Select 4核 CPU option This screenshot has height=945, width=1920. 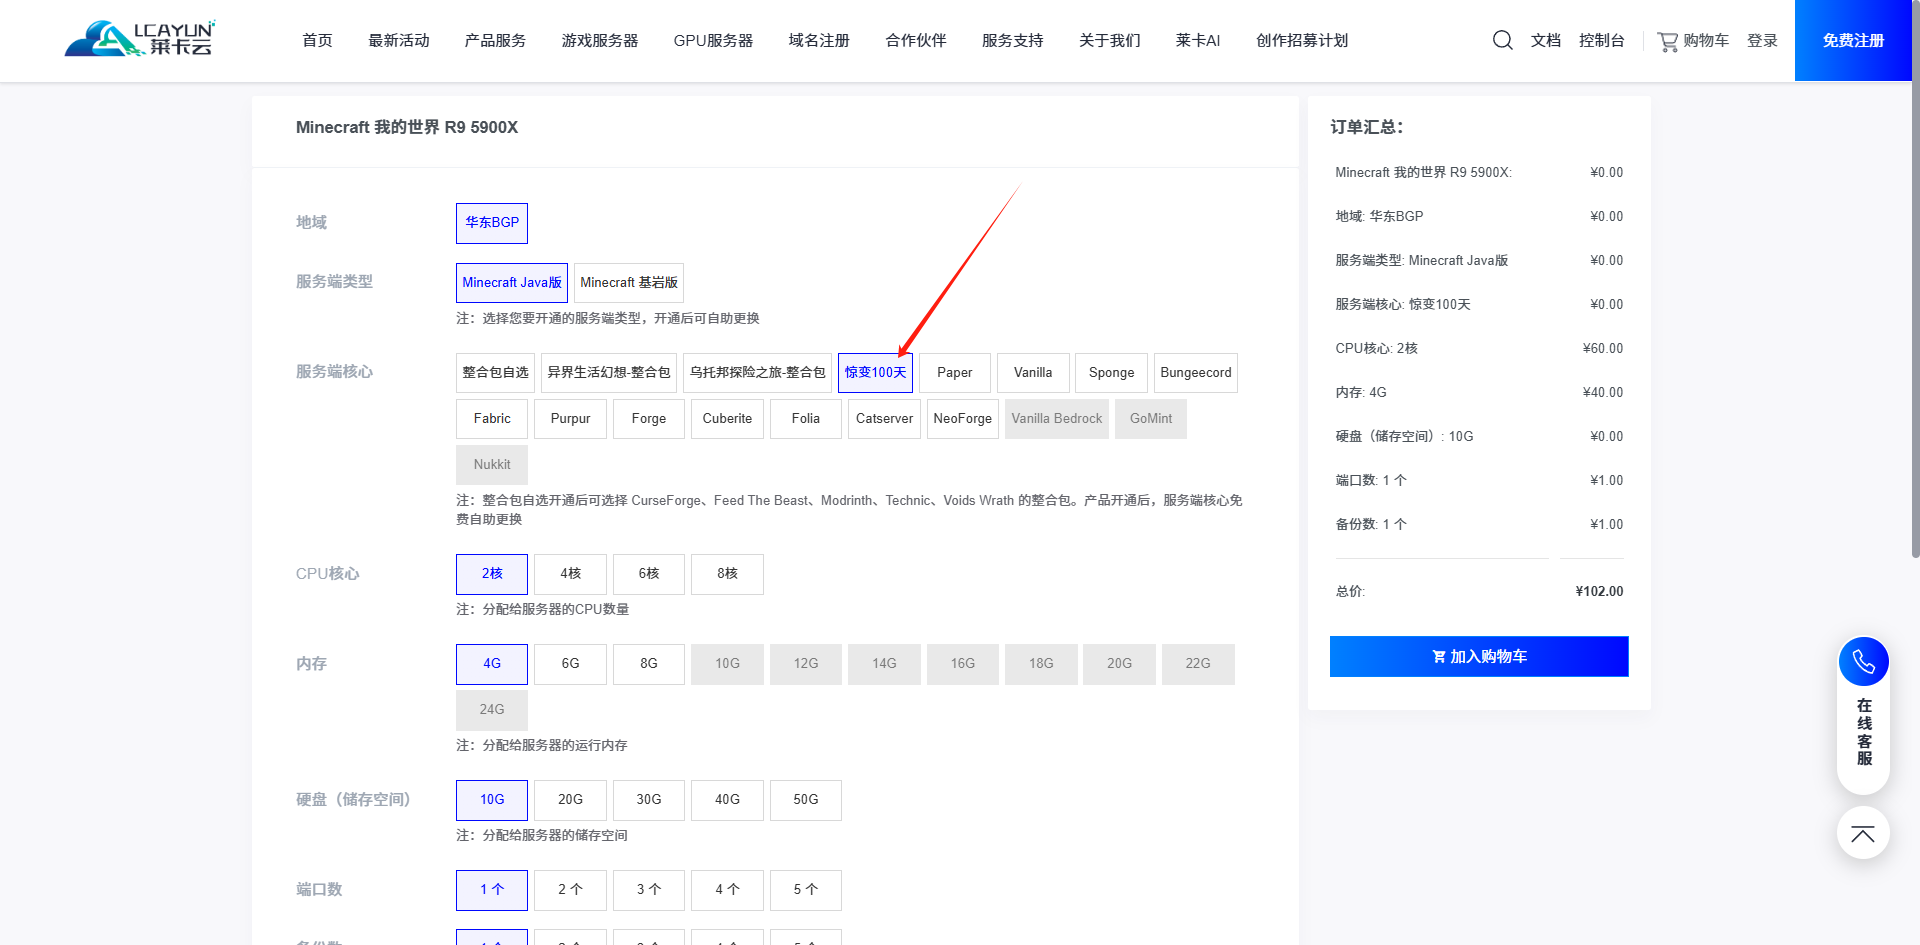[x=571, y=574]
